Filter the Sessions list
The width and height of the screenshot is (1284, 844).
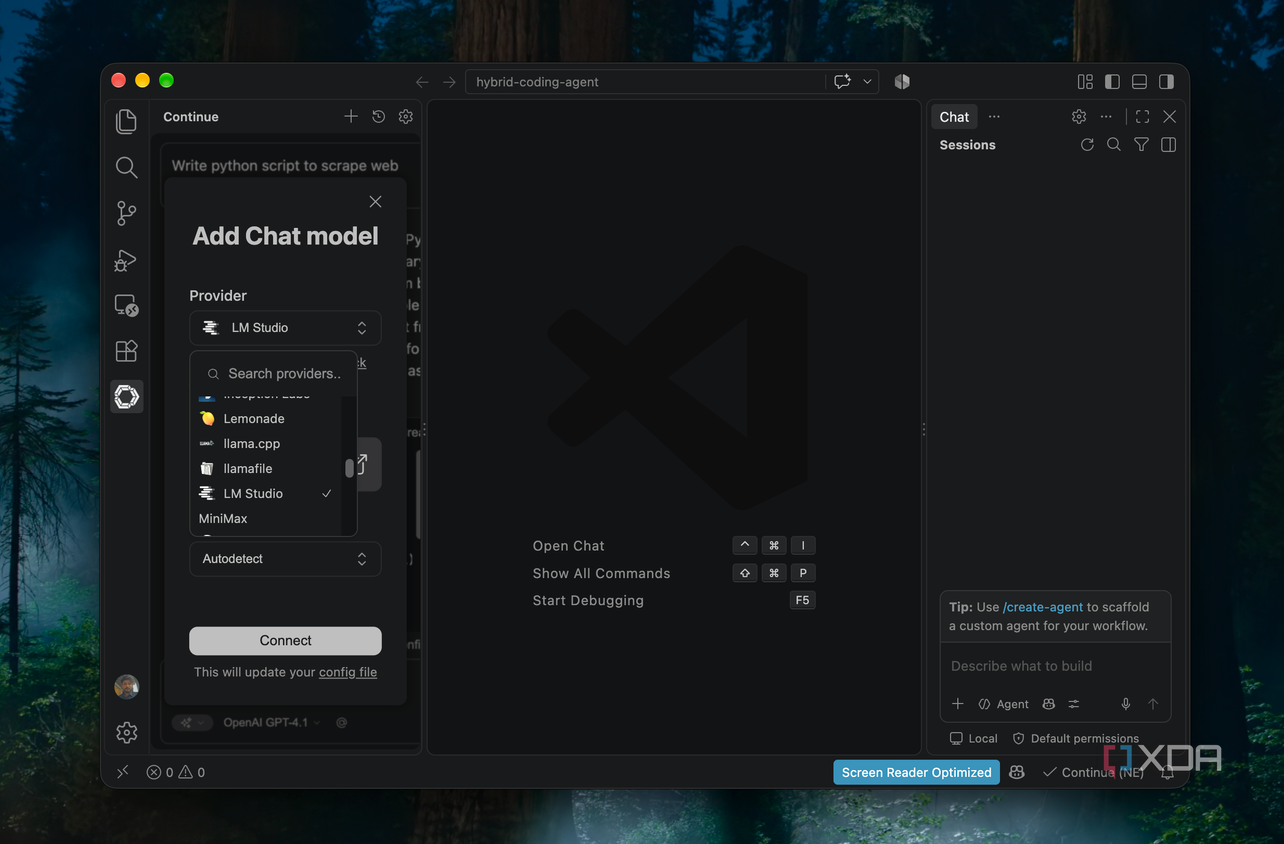coord(1141,145)
